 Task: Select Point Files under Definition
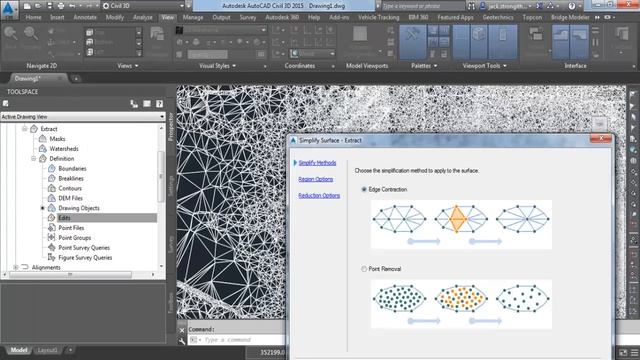[71, 228]
